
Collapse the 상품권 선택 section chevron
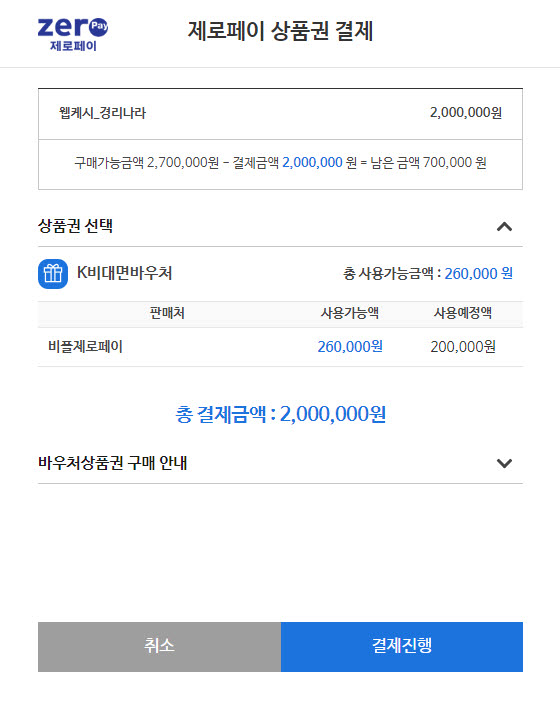pos(504,226)
